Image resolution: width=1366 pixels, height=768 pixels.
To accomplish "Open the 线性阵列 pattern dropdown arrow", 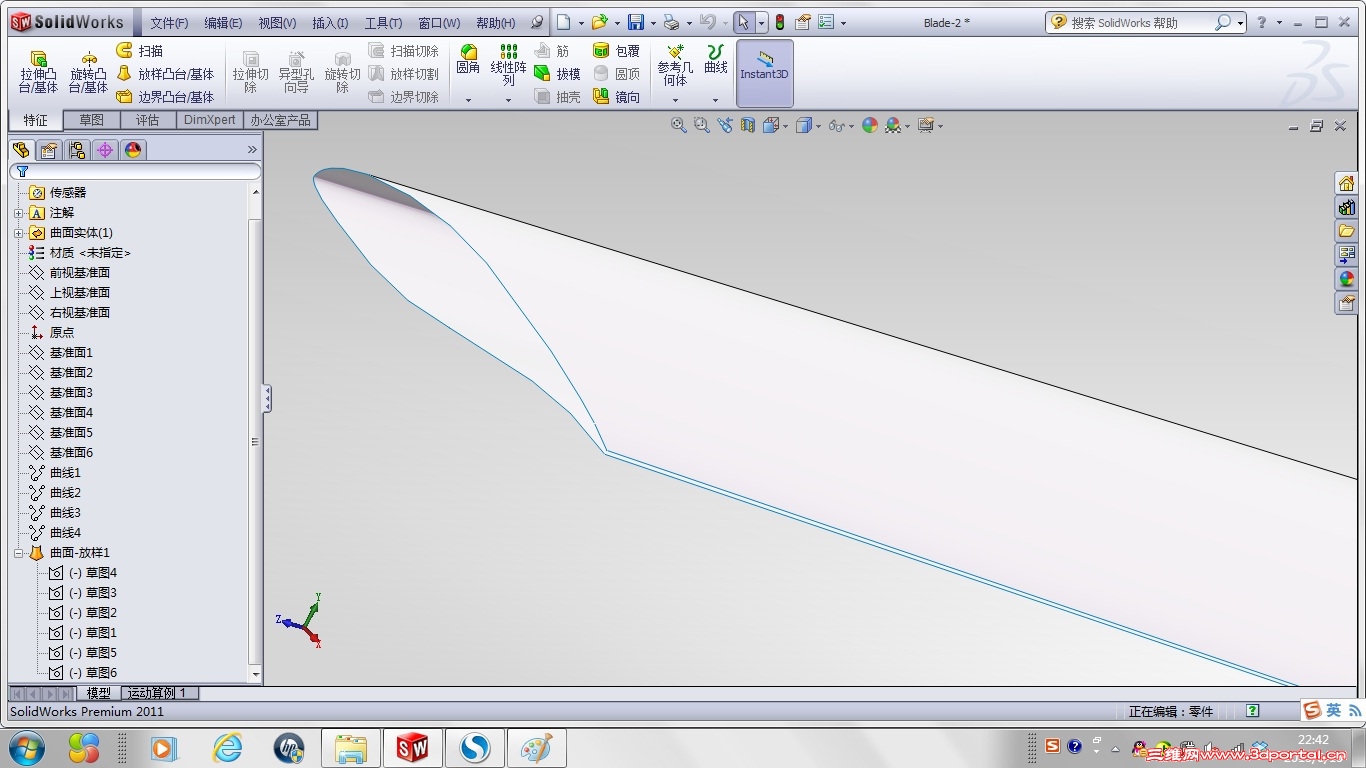I will (x=508, y=100).
